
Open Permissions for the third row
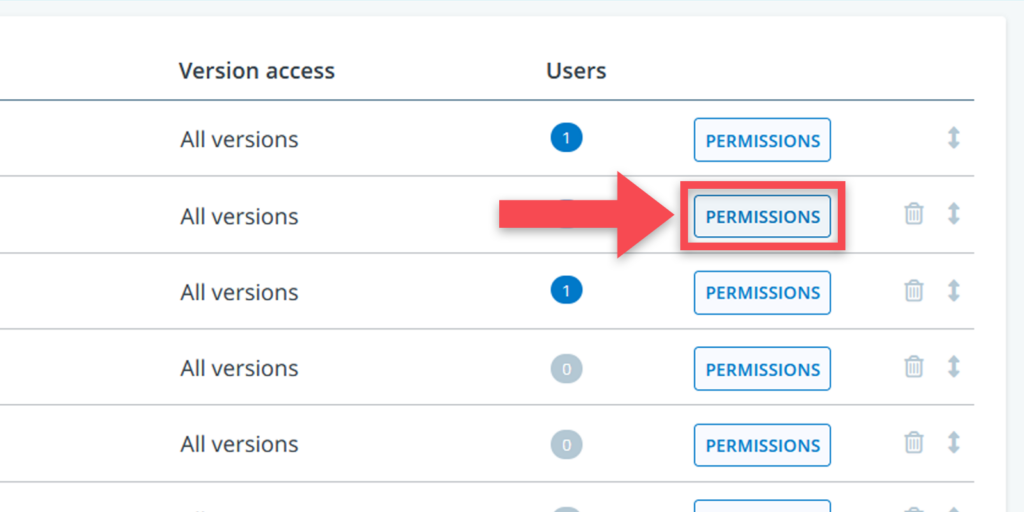point(762,292)
